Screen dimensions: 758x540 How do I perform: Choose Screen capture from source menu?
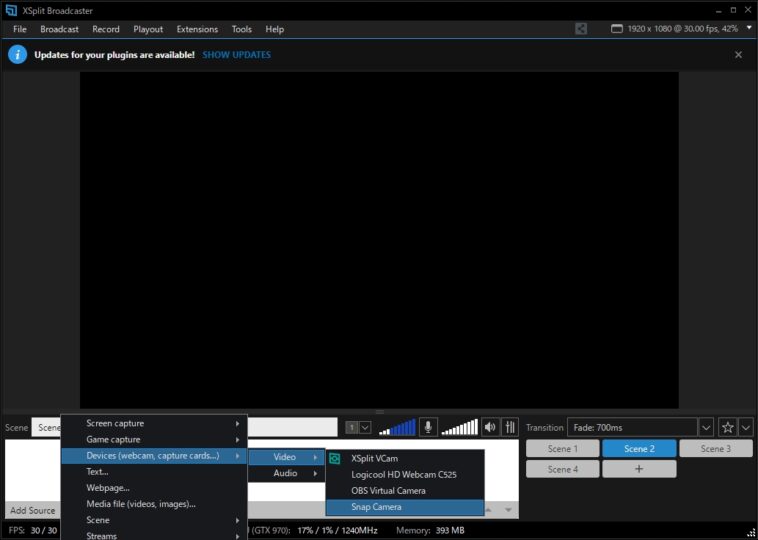point(154,423)
